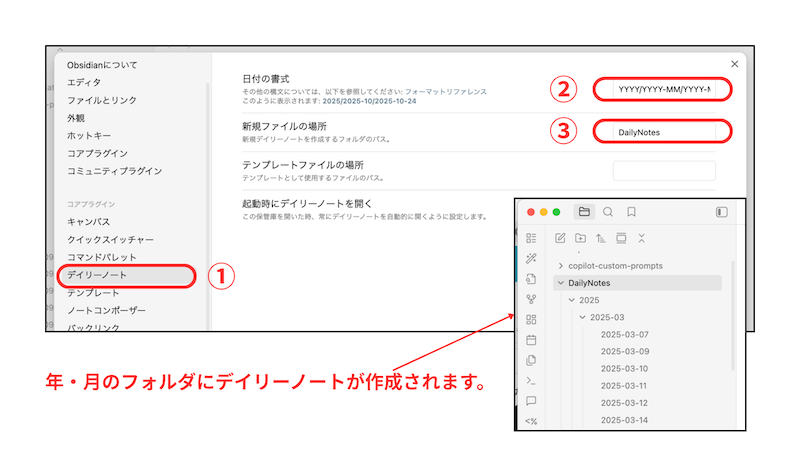Click the new folder icon
This screenshot has height=450, width=800.
click(581, 238)
